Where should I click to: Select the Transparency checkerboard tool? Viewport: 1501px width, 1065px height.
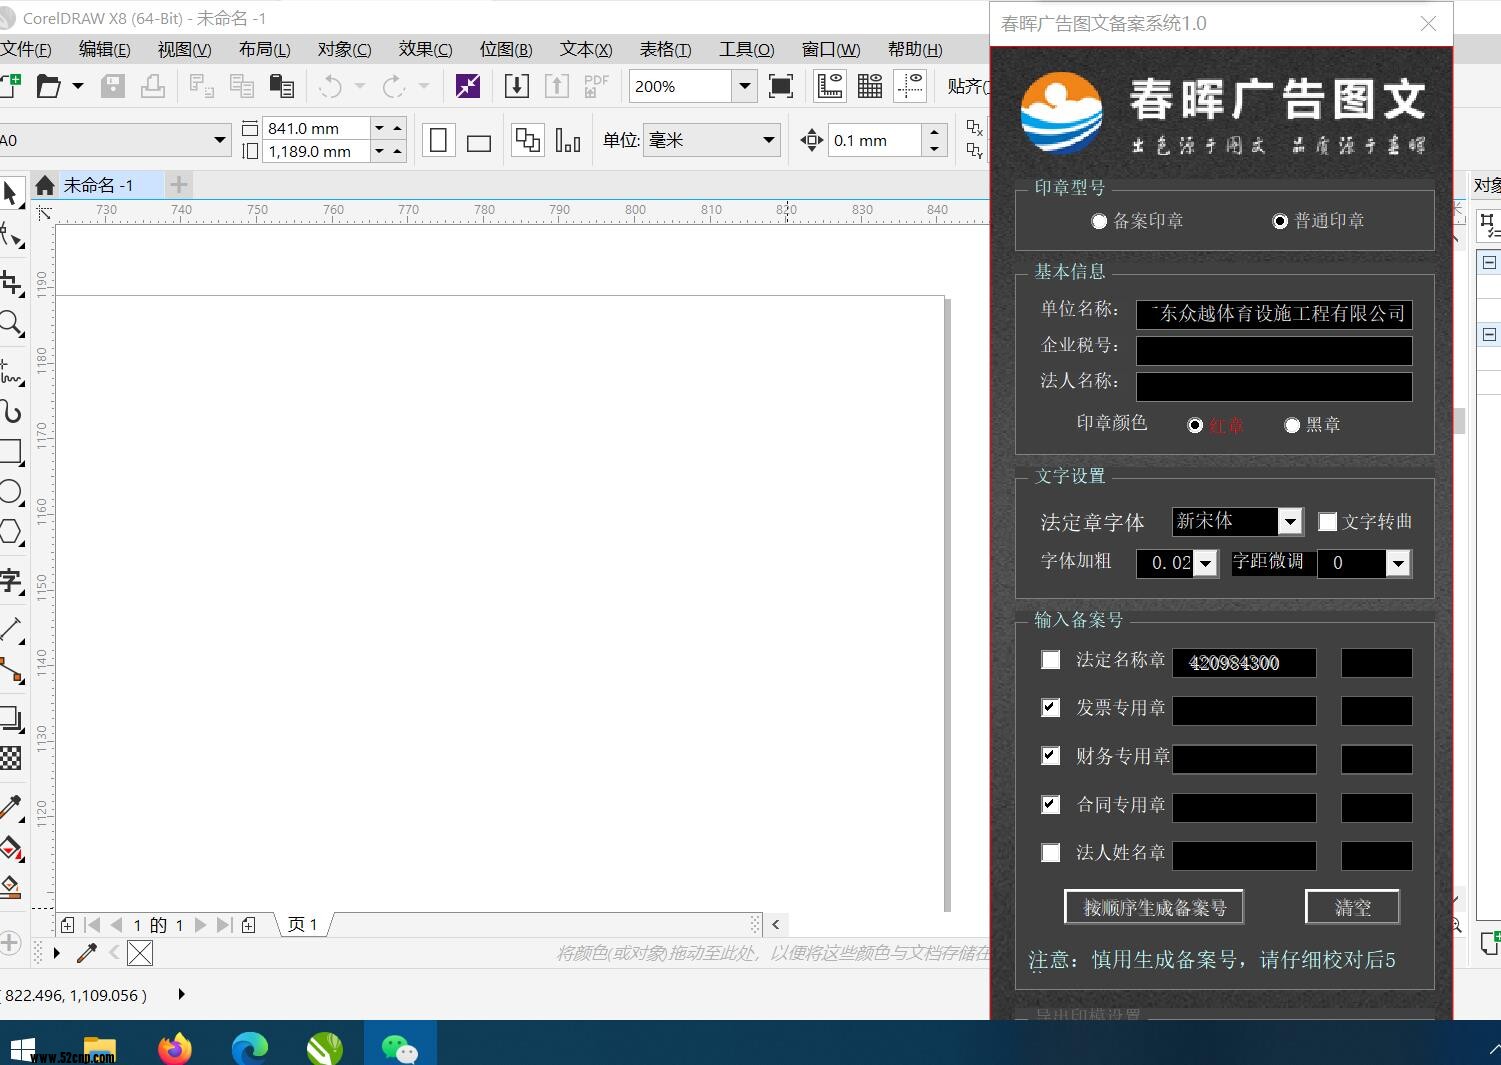(x=11, y=758)
